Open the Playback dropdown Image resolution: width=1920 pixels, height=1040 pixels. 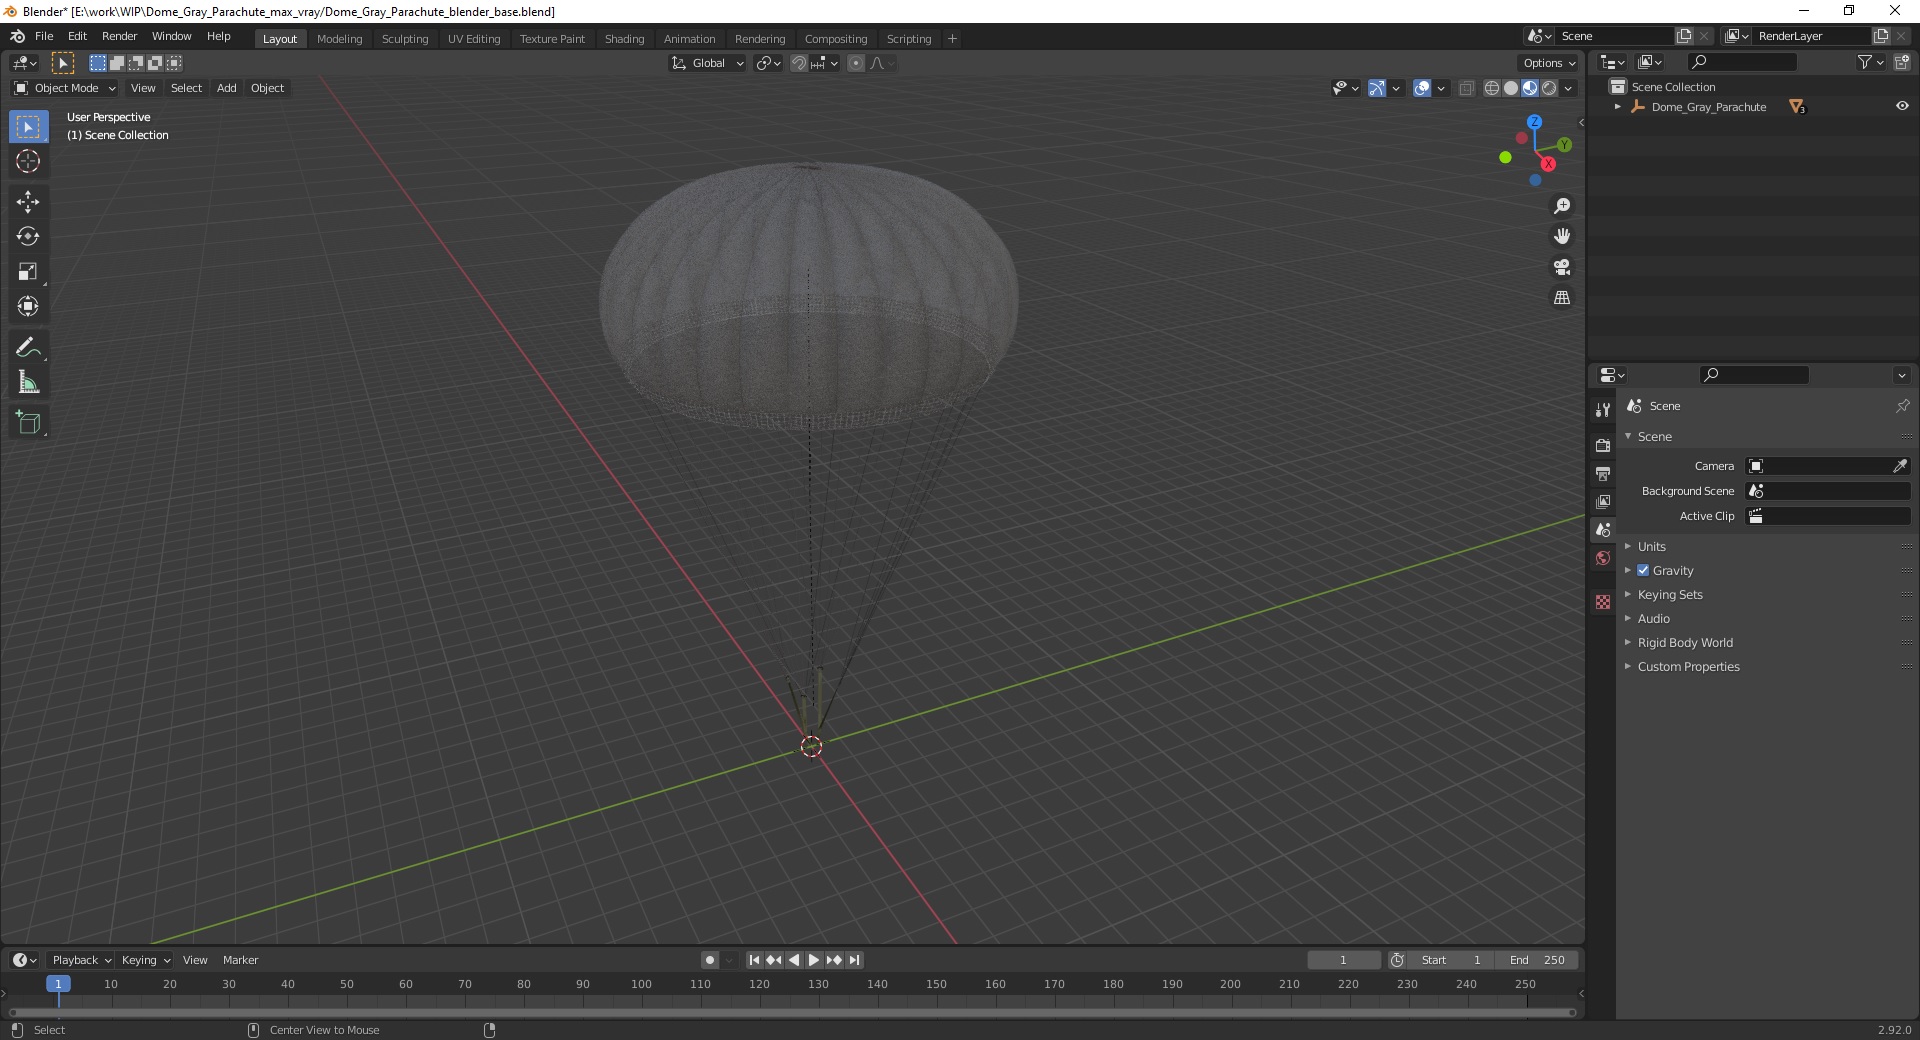[81, 960]
